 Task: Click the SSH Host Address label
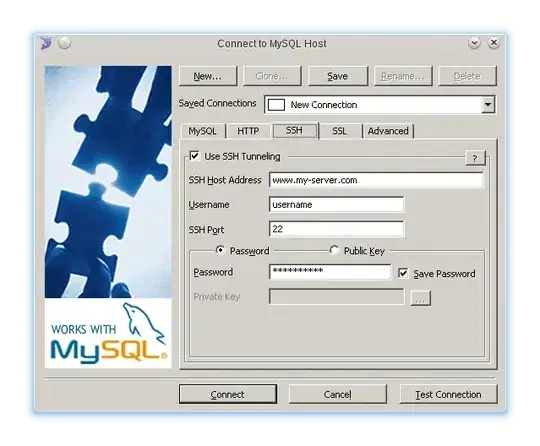click(225, 180)
